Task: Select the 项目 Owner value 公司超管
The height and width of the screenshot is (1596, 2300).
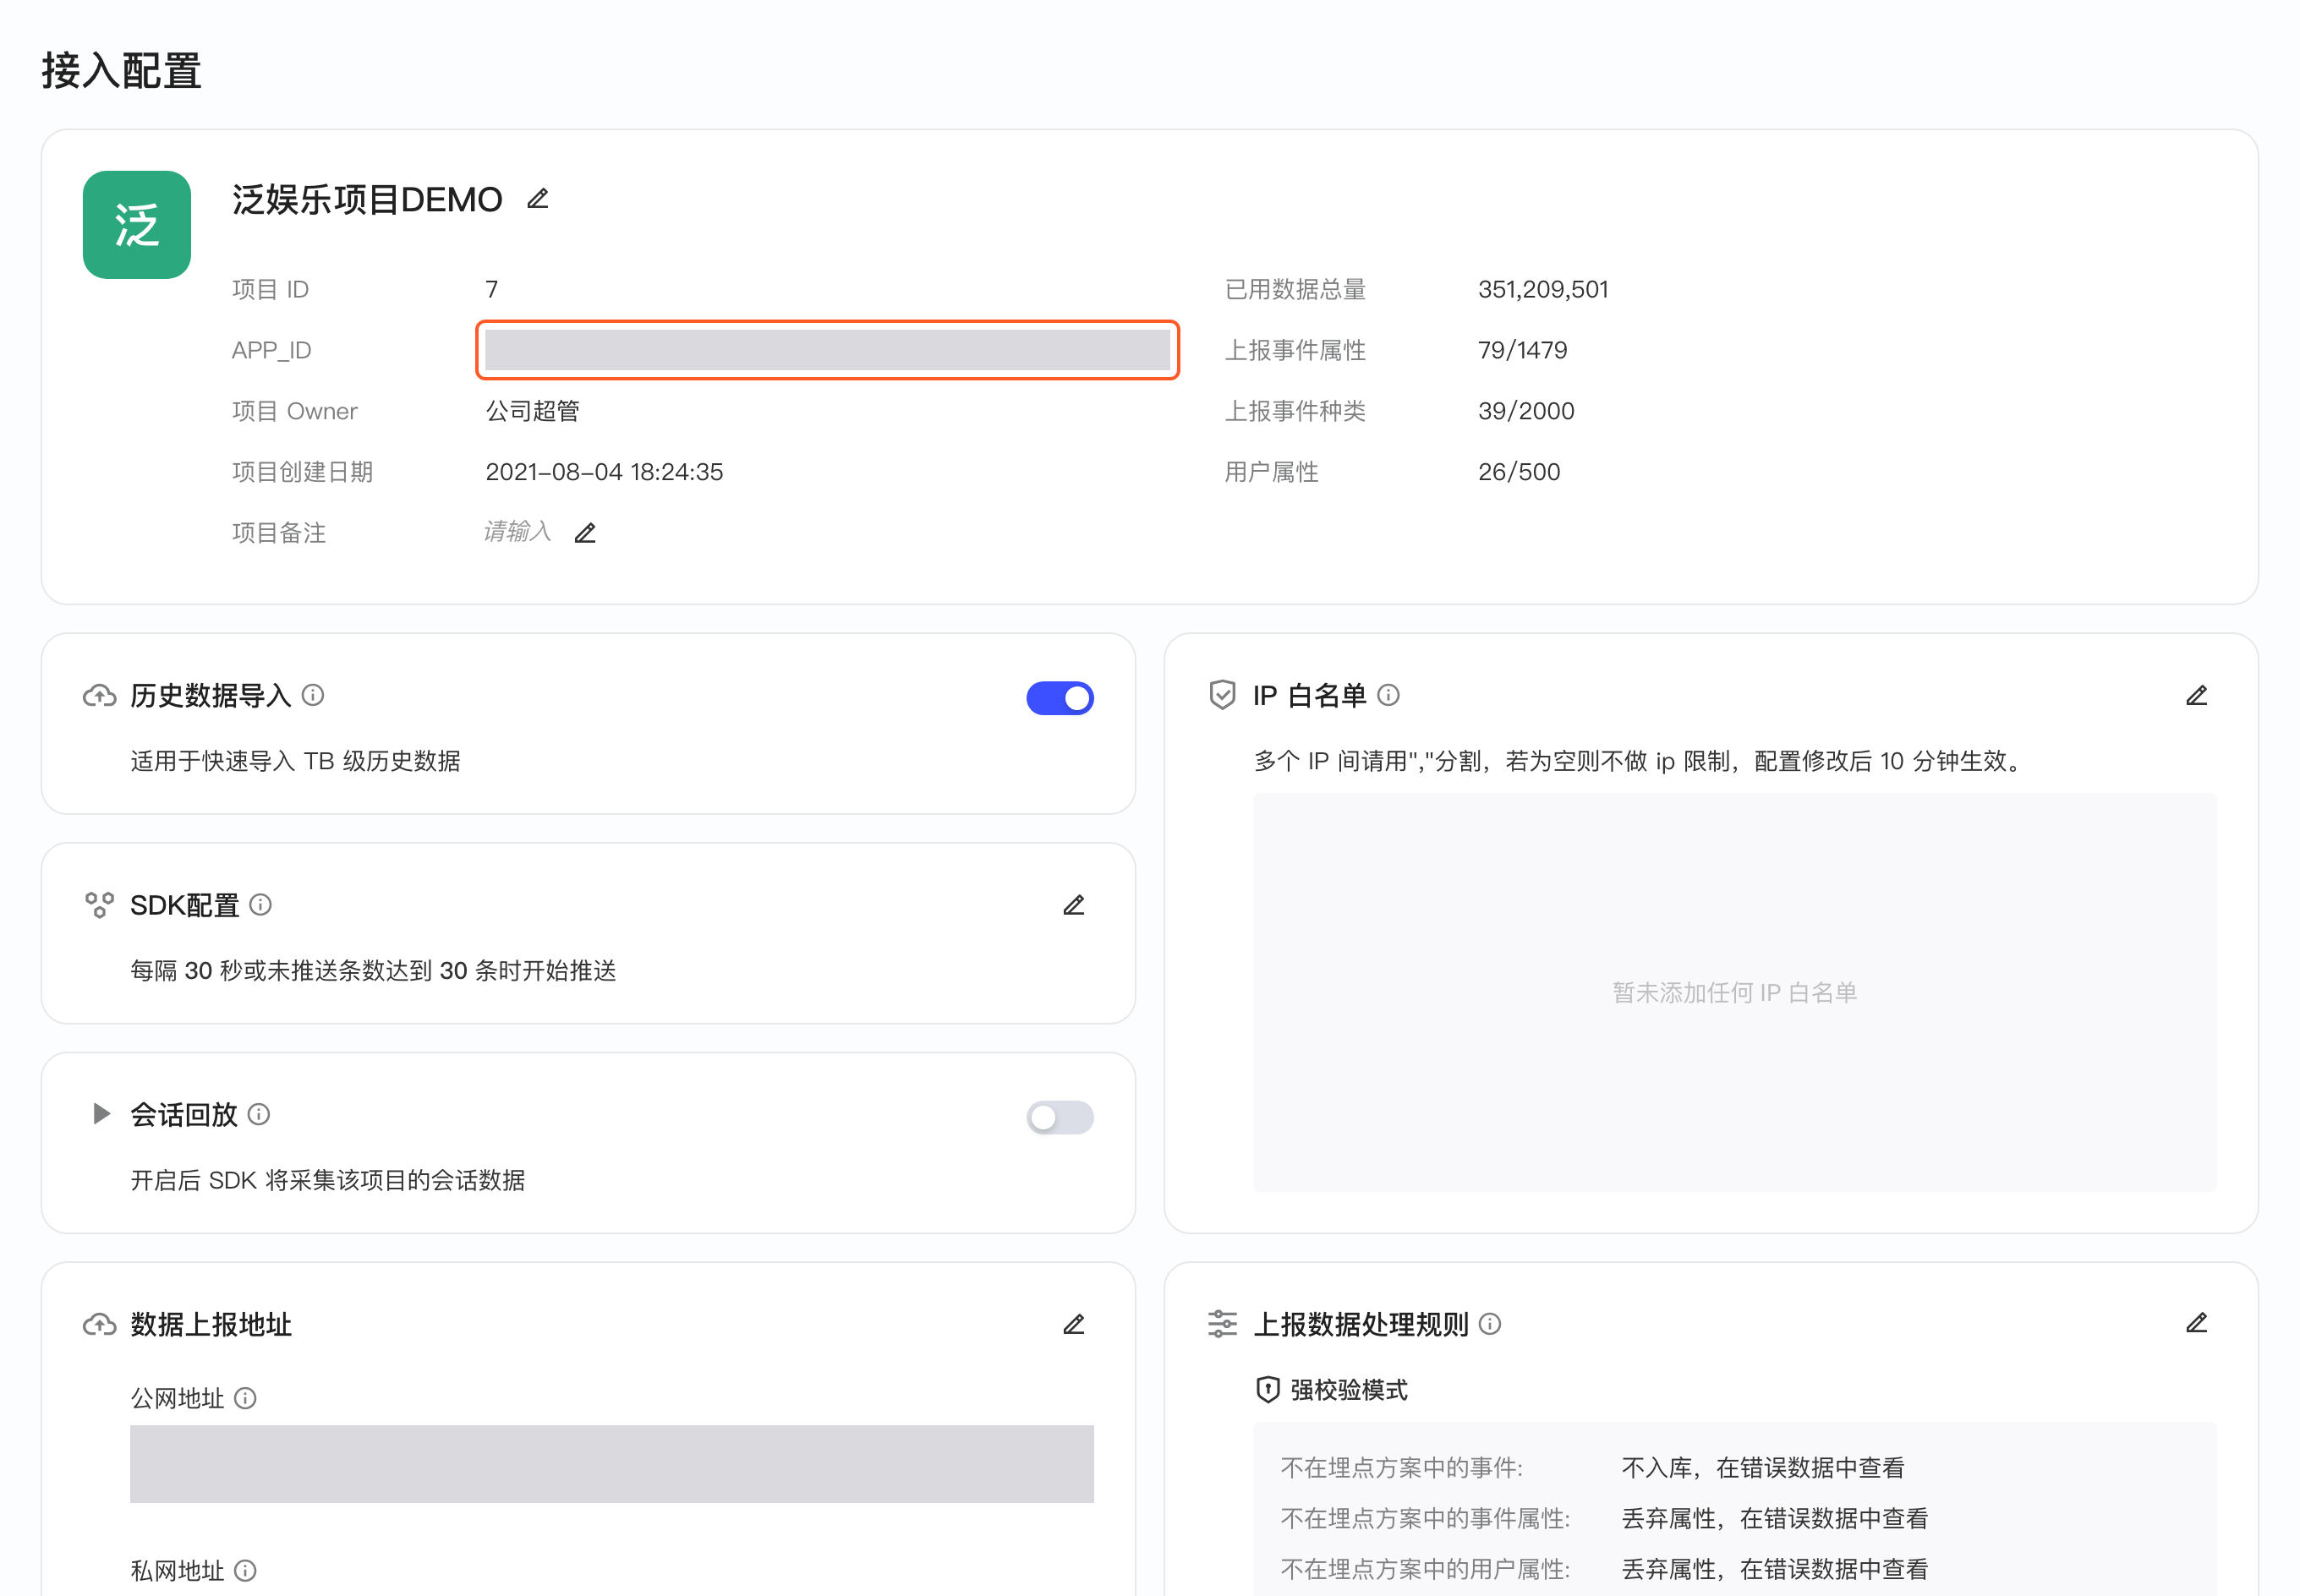Action: [x=532, y=411]
